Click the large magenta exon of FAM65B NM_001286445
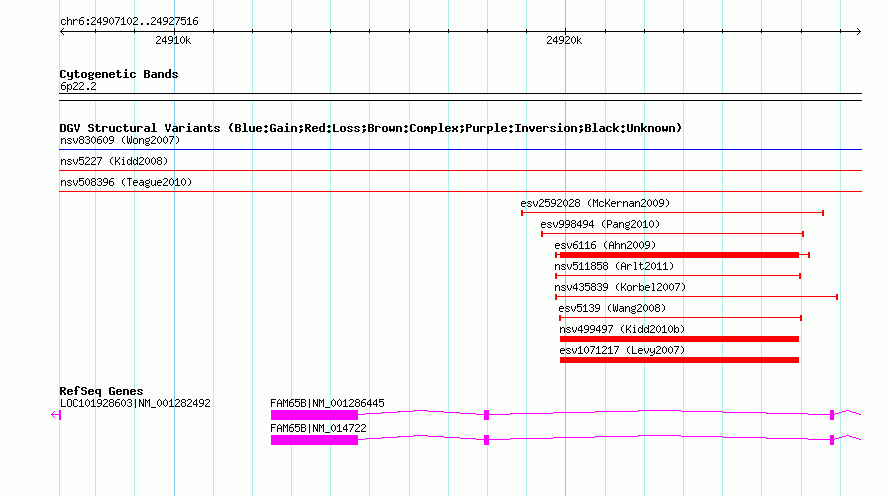The height and width of the screenshot is (496, 890). pos(314,415)
